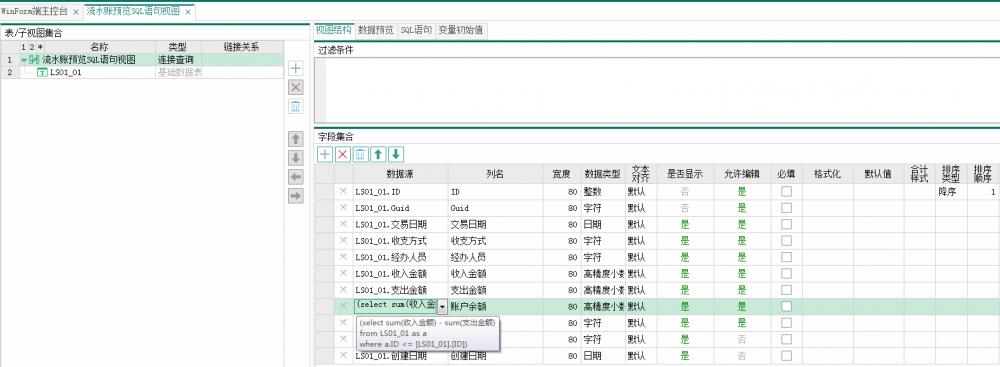Image resolution: width=1000 pixels, height=367 pixels.
Task: Toggle 必填 checkbox for 交易日期 row
Action: click(786, 224)
